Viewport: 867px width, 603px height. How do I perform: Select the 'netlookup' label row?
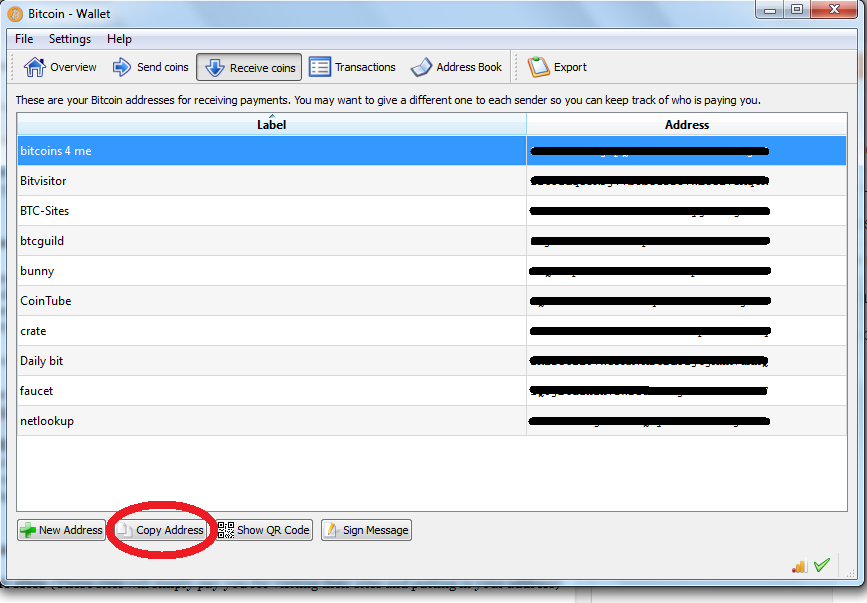click(x=271, y=421)
